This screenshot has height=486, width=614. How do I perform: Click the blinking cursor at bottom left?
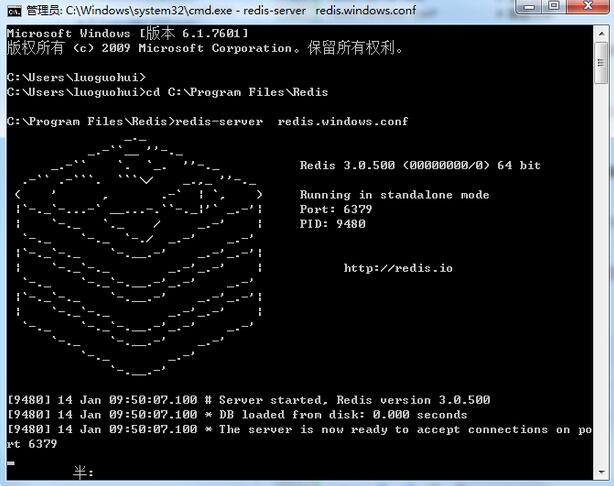click(11, 464)
